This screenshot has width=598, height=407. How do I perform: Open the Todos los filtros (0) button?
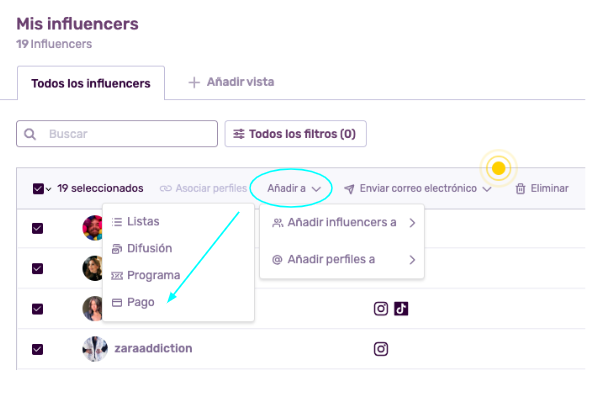point(296,134)
